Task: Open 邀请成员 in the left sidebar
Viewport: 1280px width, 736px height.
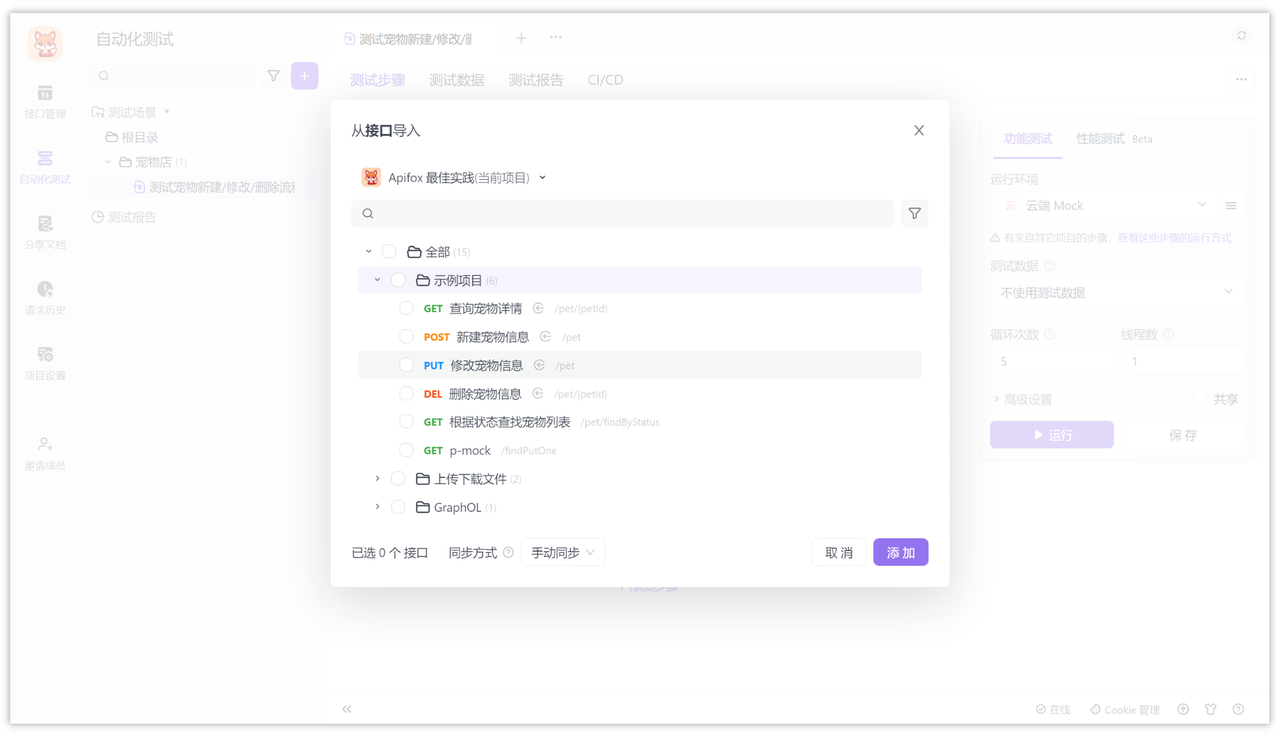Action: pos(45,454)
